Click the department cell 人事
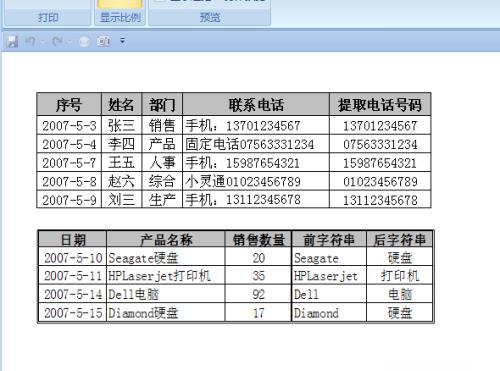The image size is (500, 371). [162, 163]
